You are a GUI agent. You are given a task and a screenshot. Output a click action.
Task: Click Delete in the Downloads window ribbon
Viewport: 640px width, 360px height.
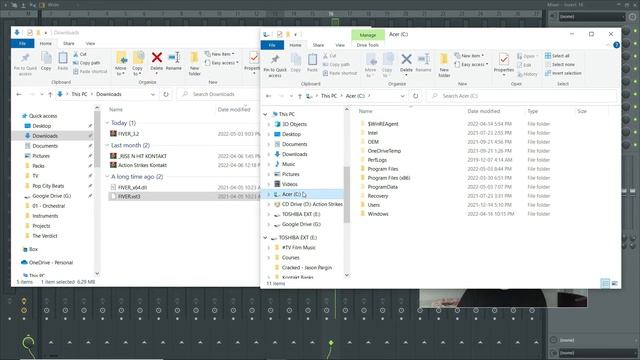pyautogui.click(x=157, y=61)
